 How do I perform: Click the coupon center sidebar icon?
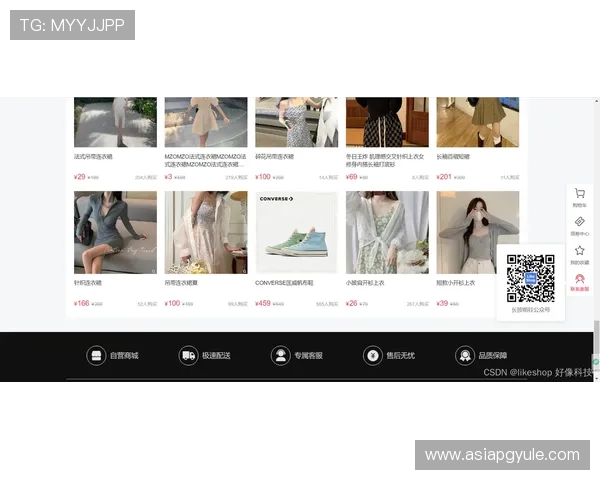[x=579, y=222]
